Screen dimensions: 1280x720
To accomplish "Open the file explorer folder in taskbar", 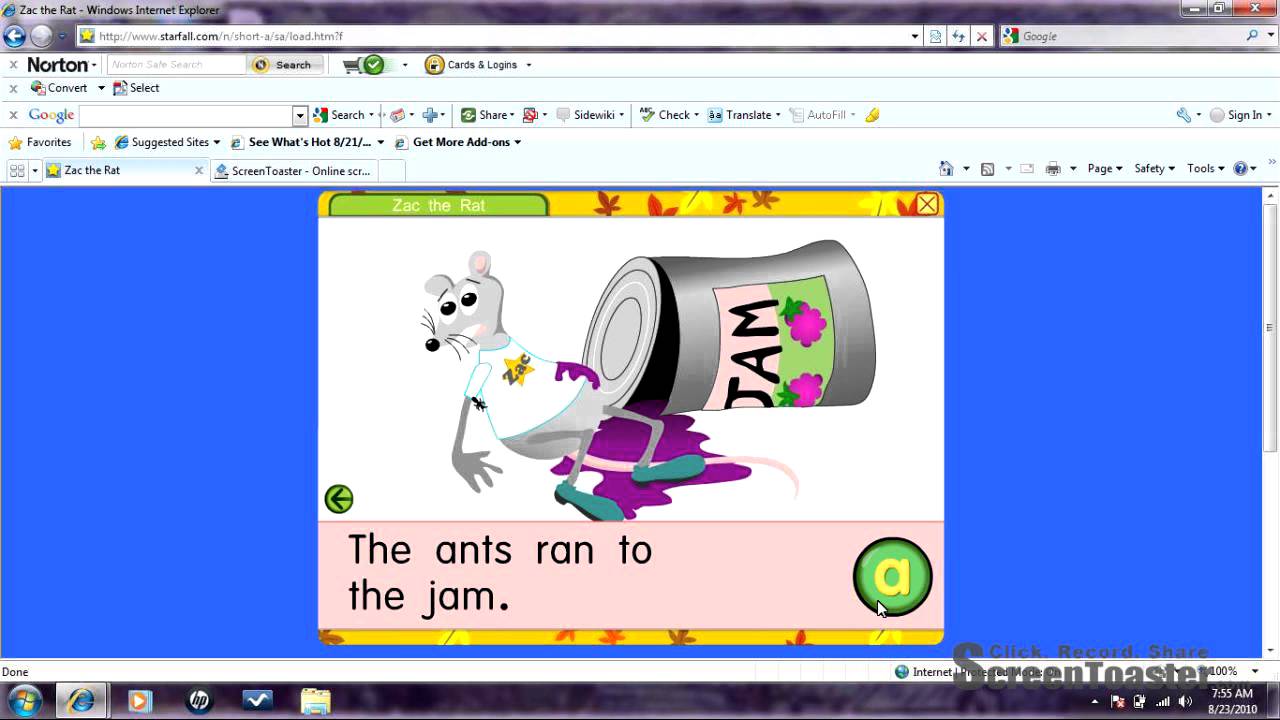I will click(x=315, y=700).
